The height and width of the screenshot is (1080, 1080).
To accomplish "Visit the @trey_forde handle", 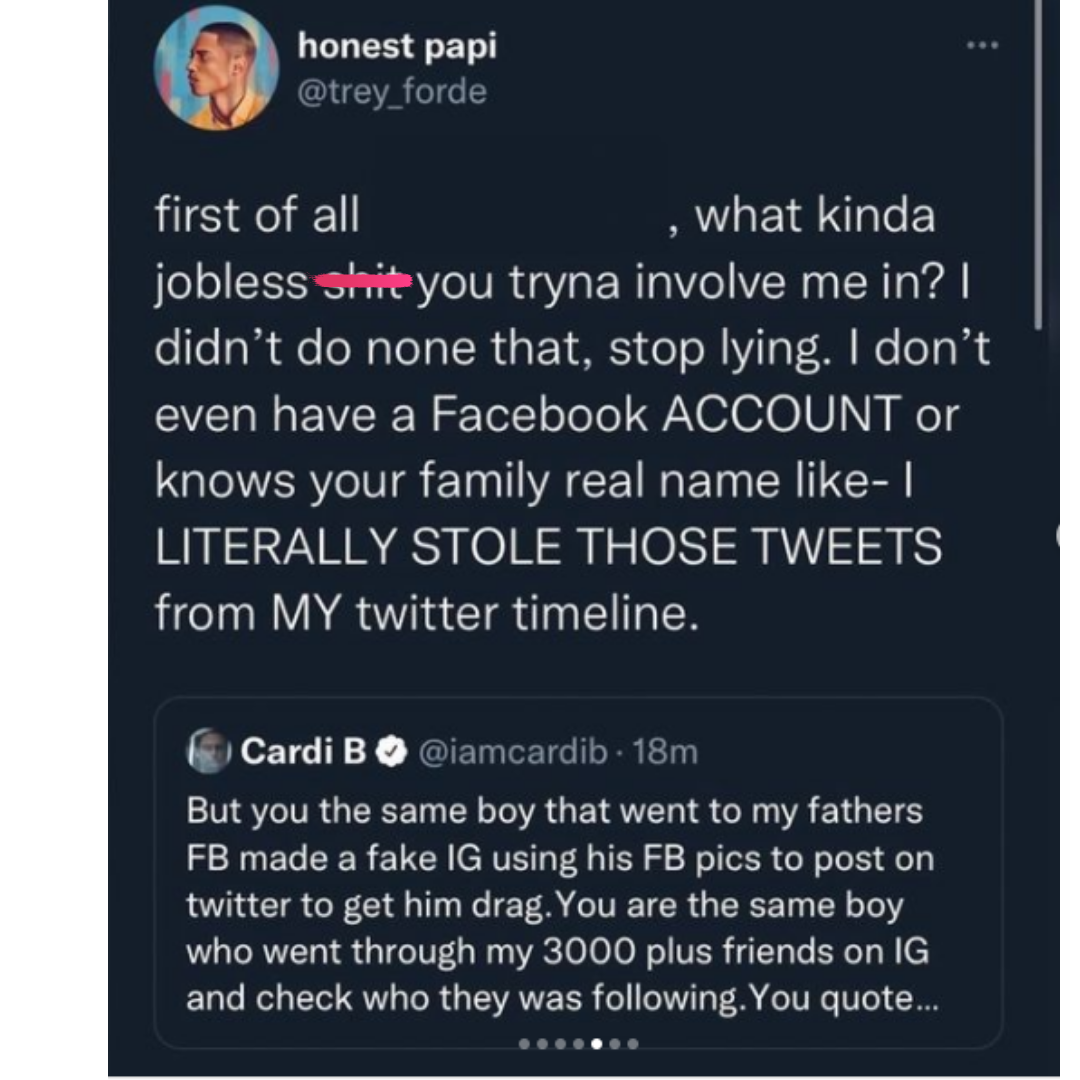I will (392, 92).
